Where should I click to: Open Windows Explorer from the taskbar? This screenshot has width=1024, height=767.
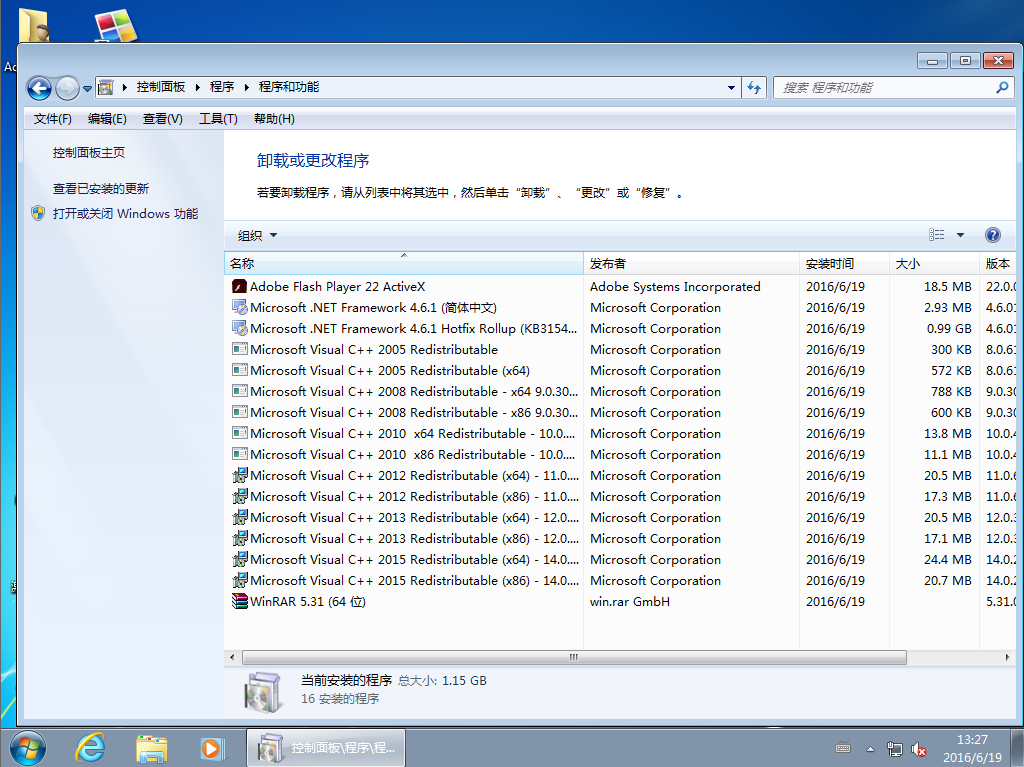pos(151,748)
